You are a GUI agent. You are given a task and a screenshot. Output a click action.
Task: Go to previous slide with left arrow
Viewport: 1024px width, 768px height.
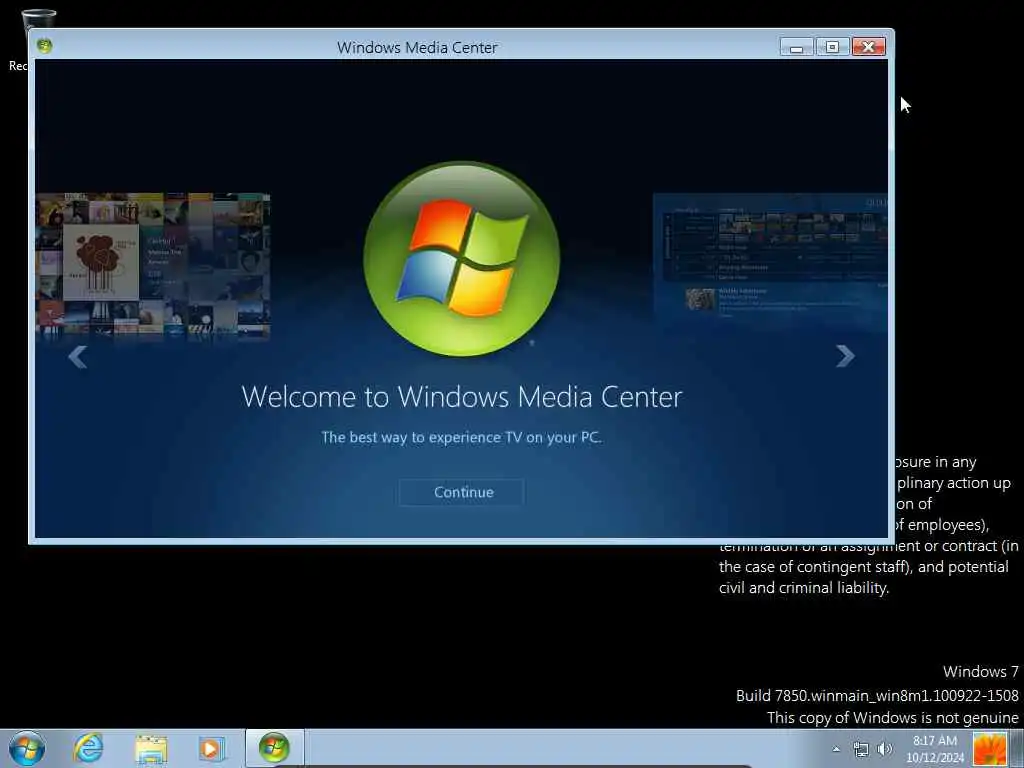point(78,357)
